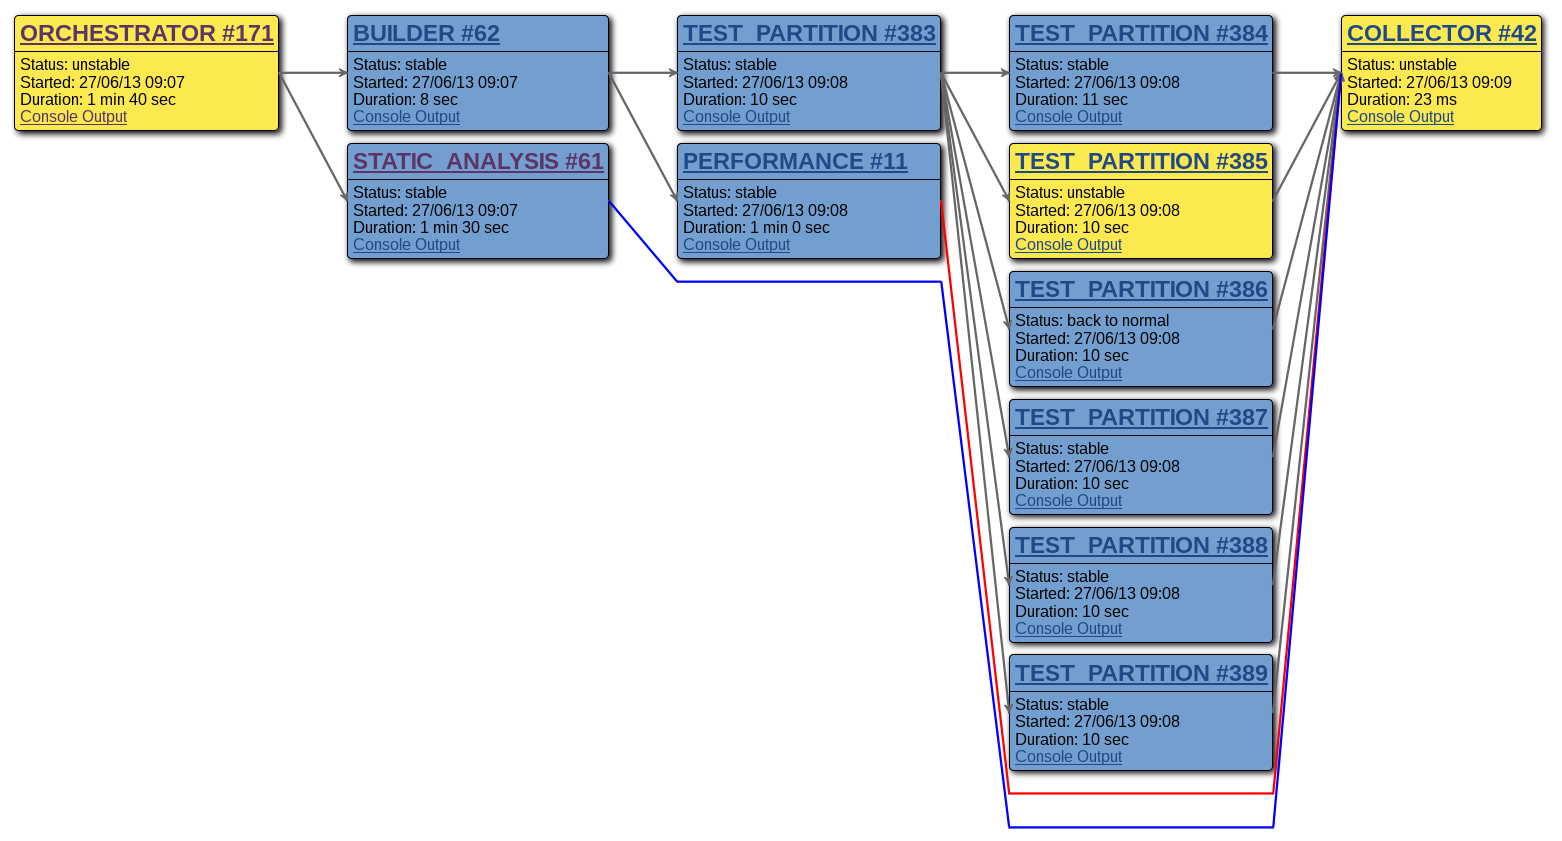This screenshot has width=1562, height=841.
Task: View Console Output of TEST PARTITION #383
Action: [x=736, y=116]
